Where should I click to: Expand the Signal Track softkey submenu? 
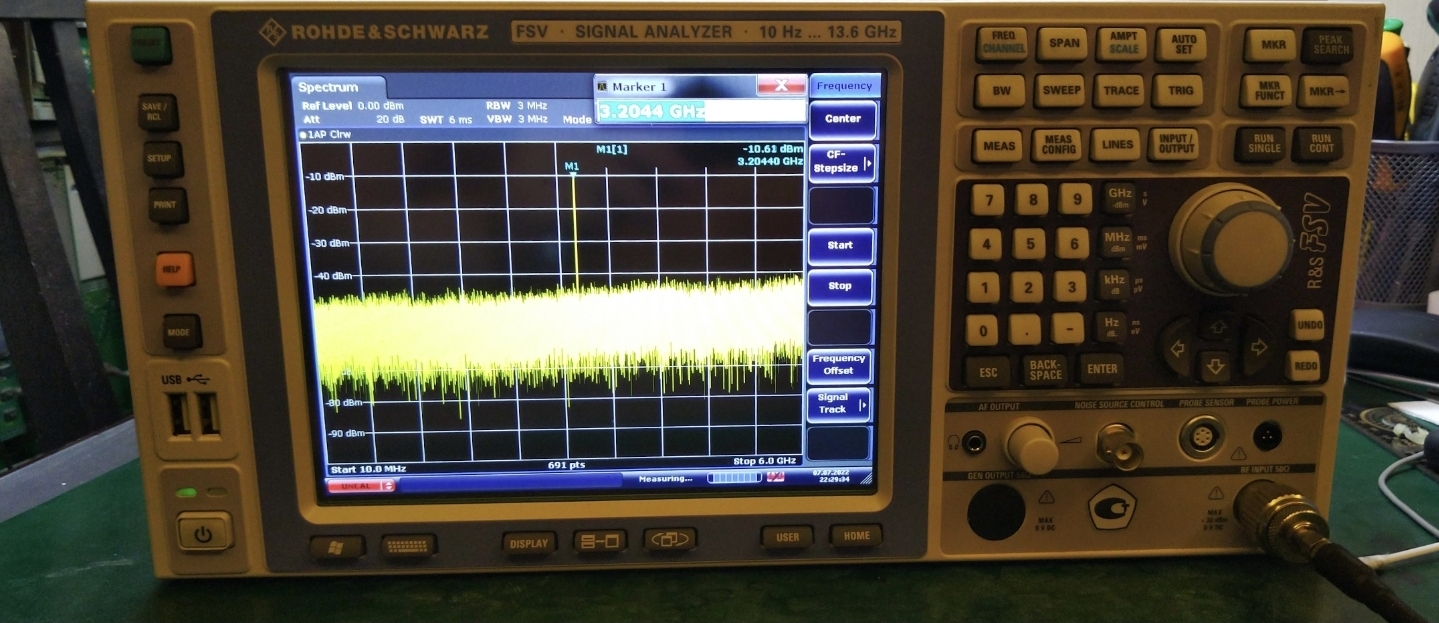(838, 404)
